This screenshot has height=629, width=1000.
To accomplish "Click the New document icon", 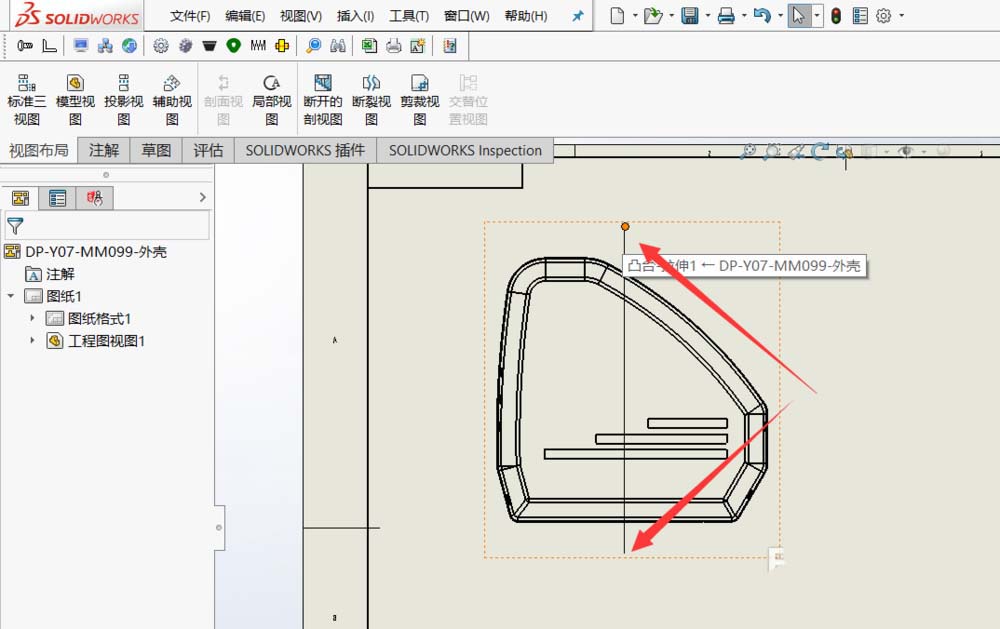I will click(617, 15).
